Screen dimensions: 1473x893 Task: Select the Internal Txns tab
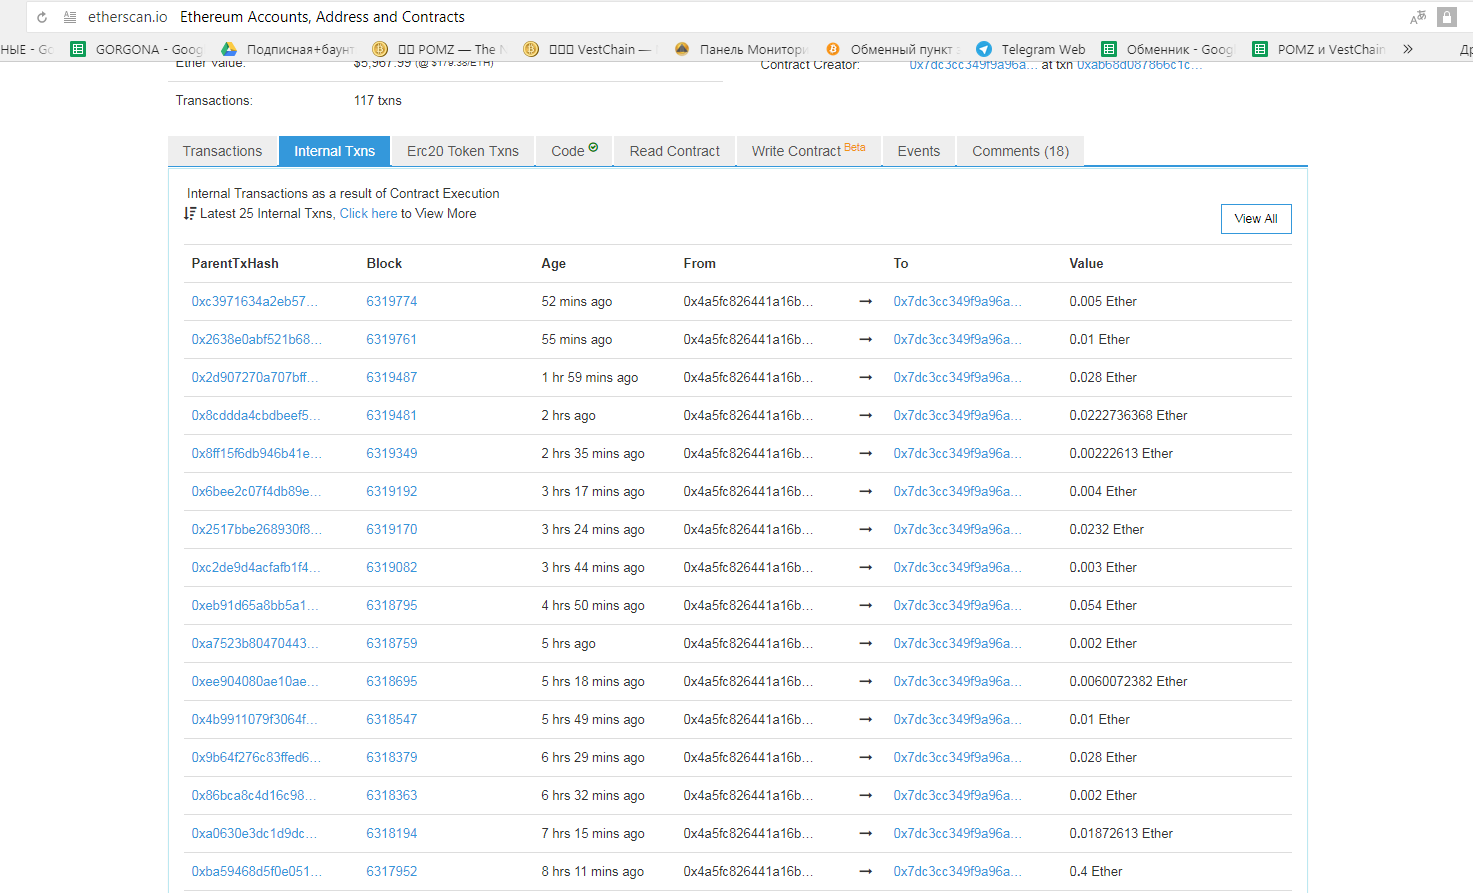click(x=335, y=151)
